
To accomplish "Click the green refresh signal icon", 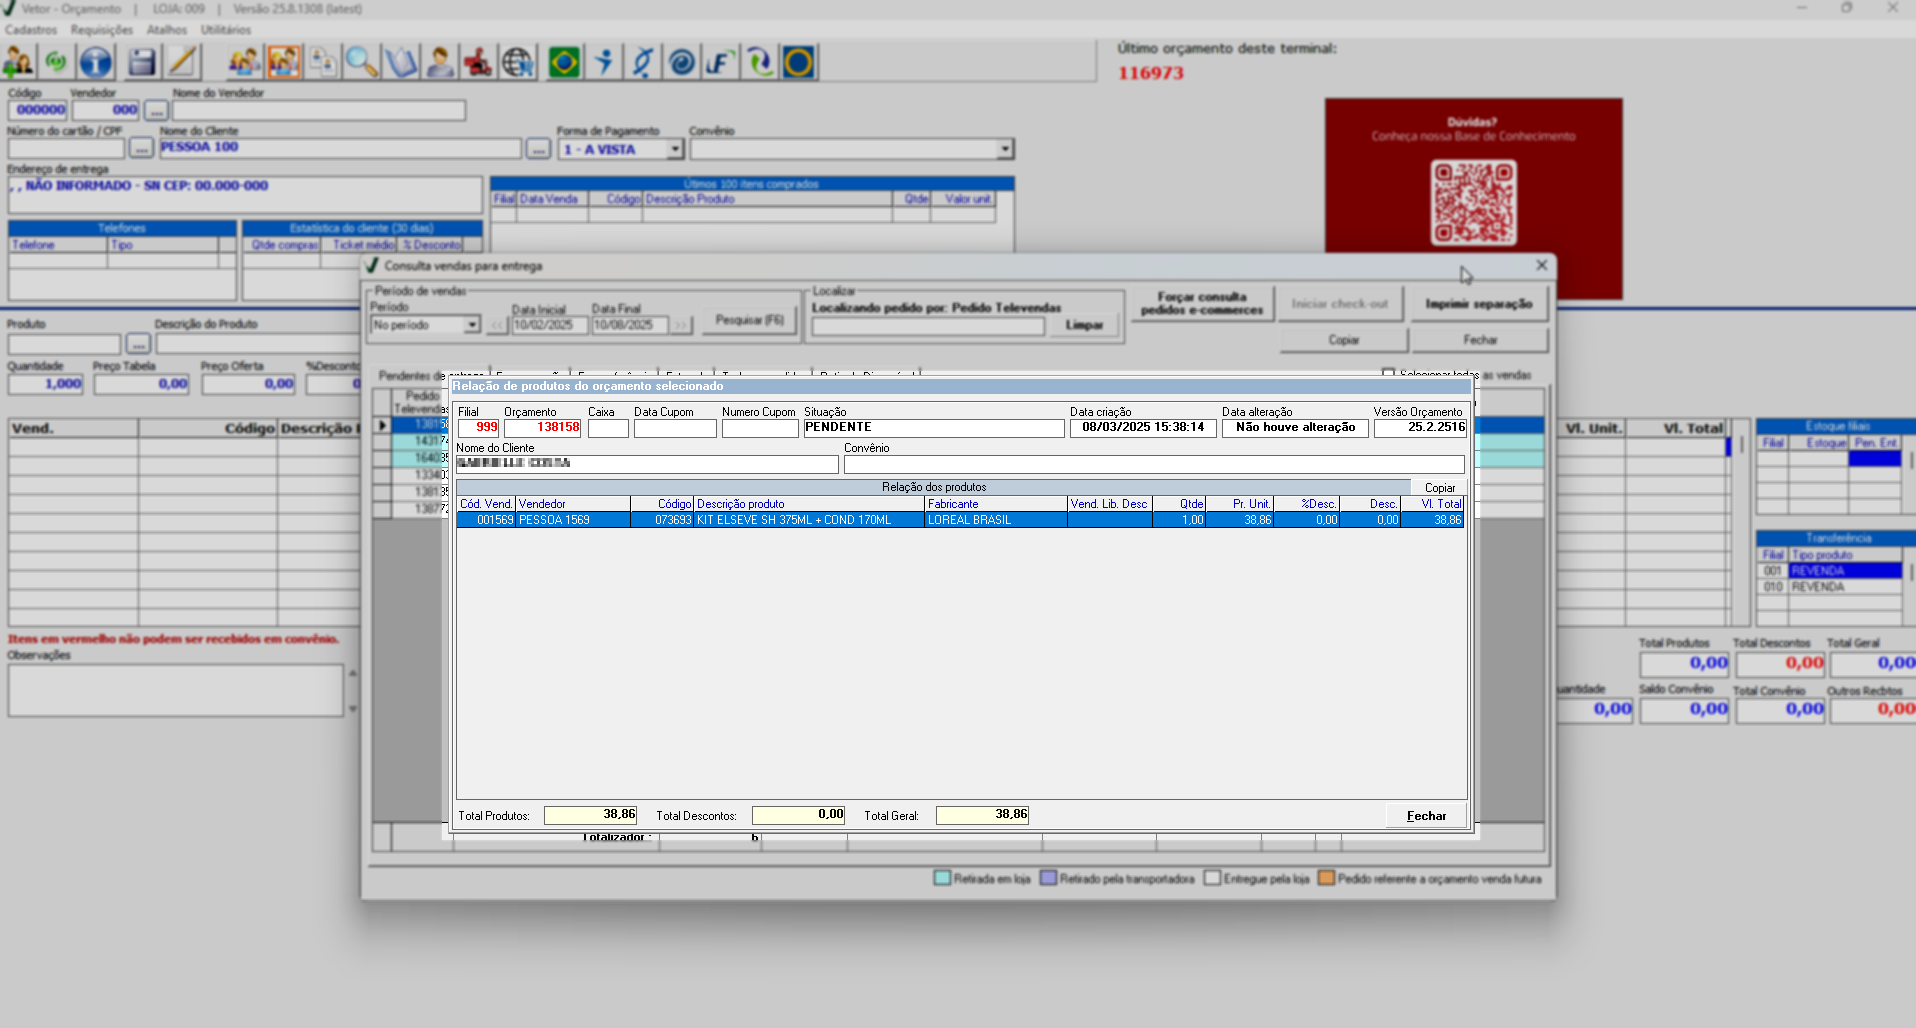I will [56, 62].
